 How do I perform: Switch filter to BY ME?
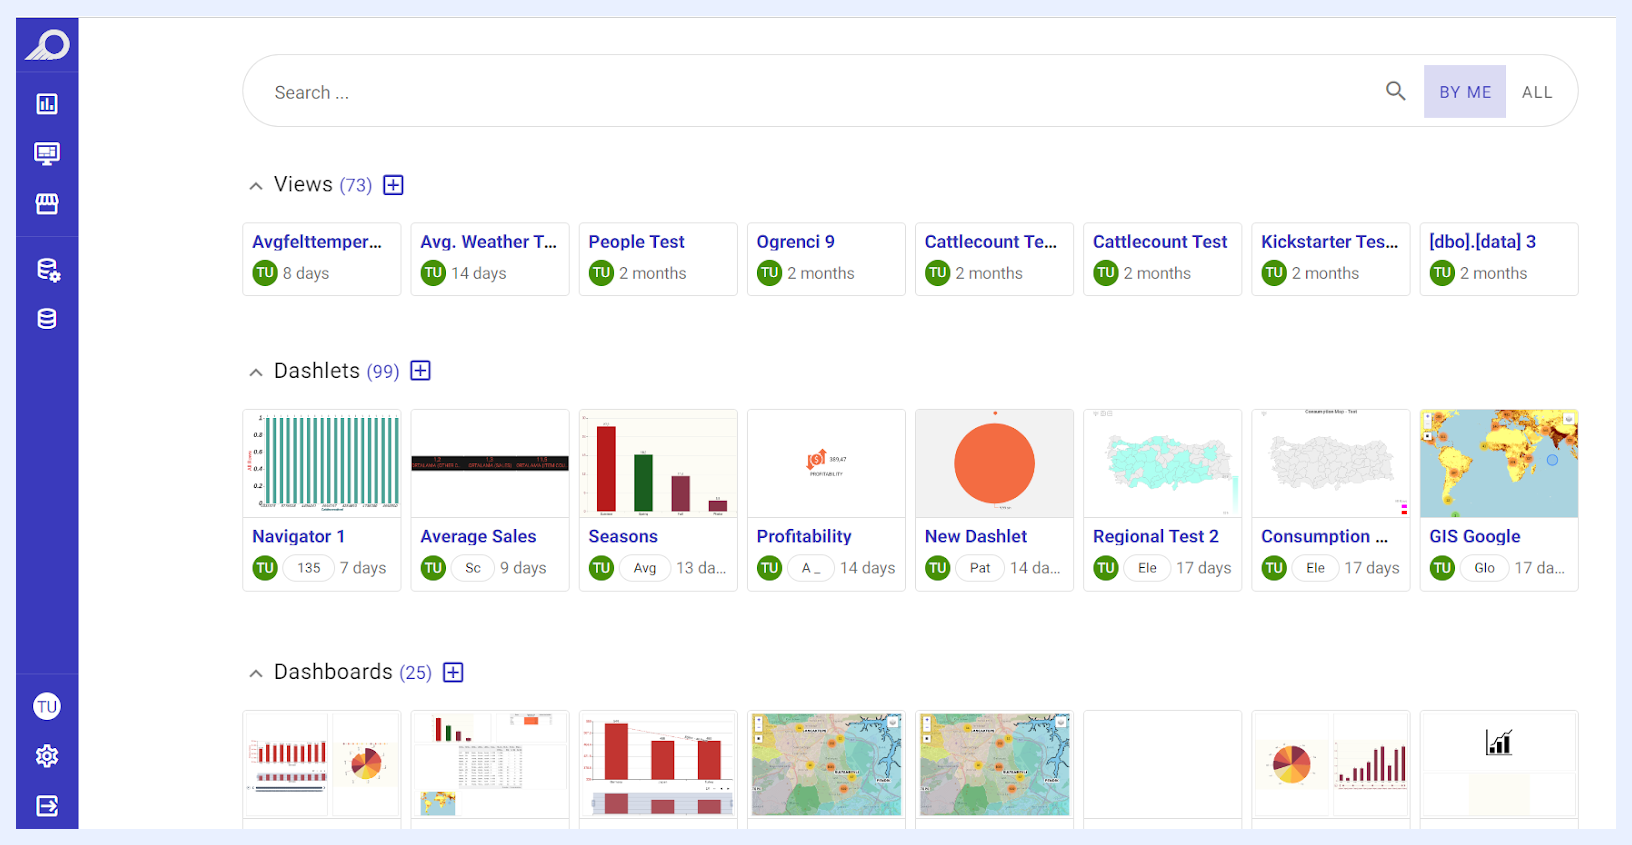tap(1465, 92)
